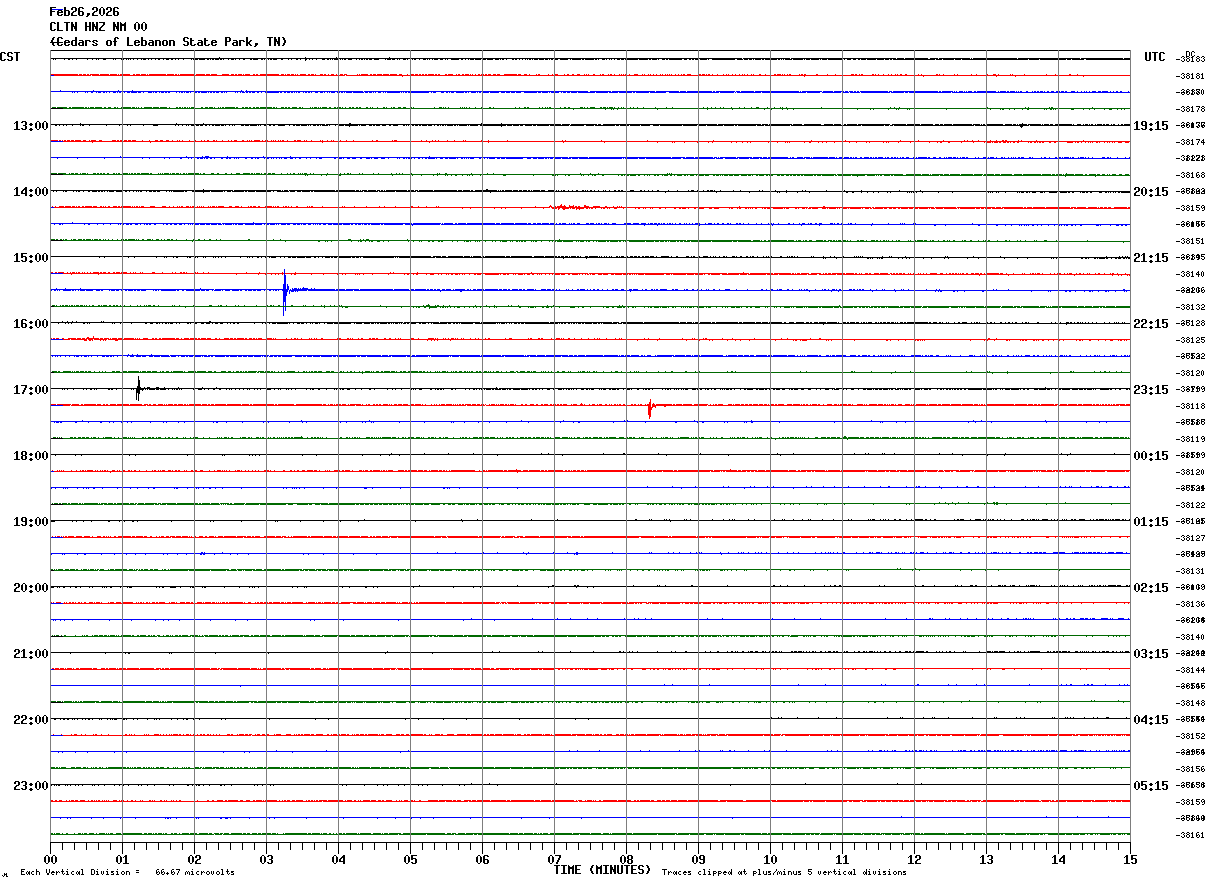Select the date text Feb26,2026
The height and width of the screenshot is (886, 1210).
point(84,12)
